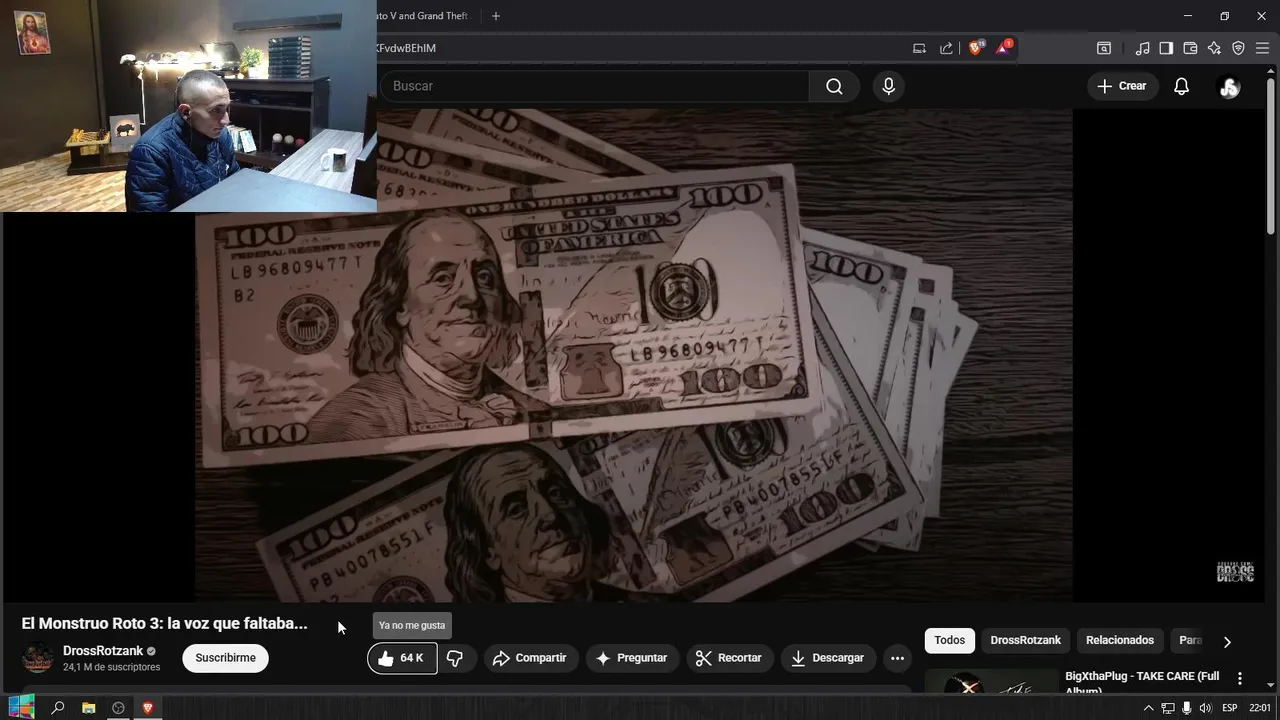The width and height of the screenshot is (1280, 720).
Task: Open the Brave hamburger main menu
Action: (1262, 48)
